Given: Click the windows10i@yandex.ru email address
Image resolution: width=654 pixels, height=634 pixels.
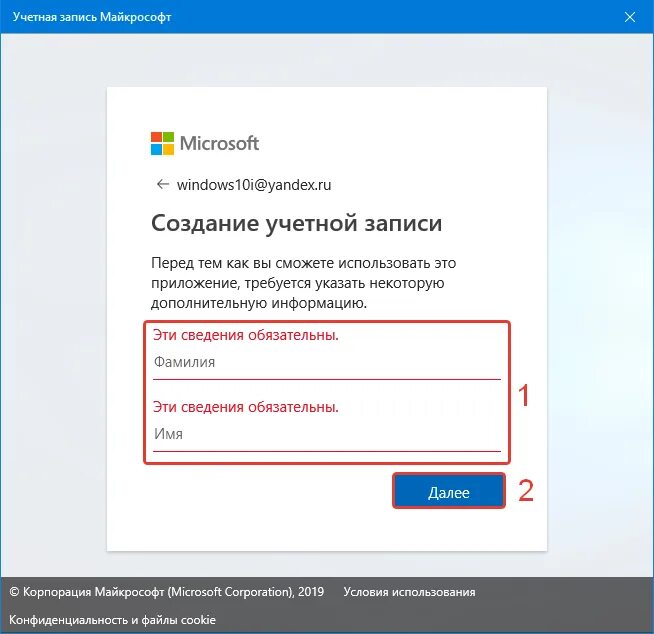Looking at the screenshot, I should [254, 184].
